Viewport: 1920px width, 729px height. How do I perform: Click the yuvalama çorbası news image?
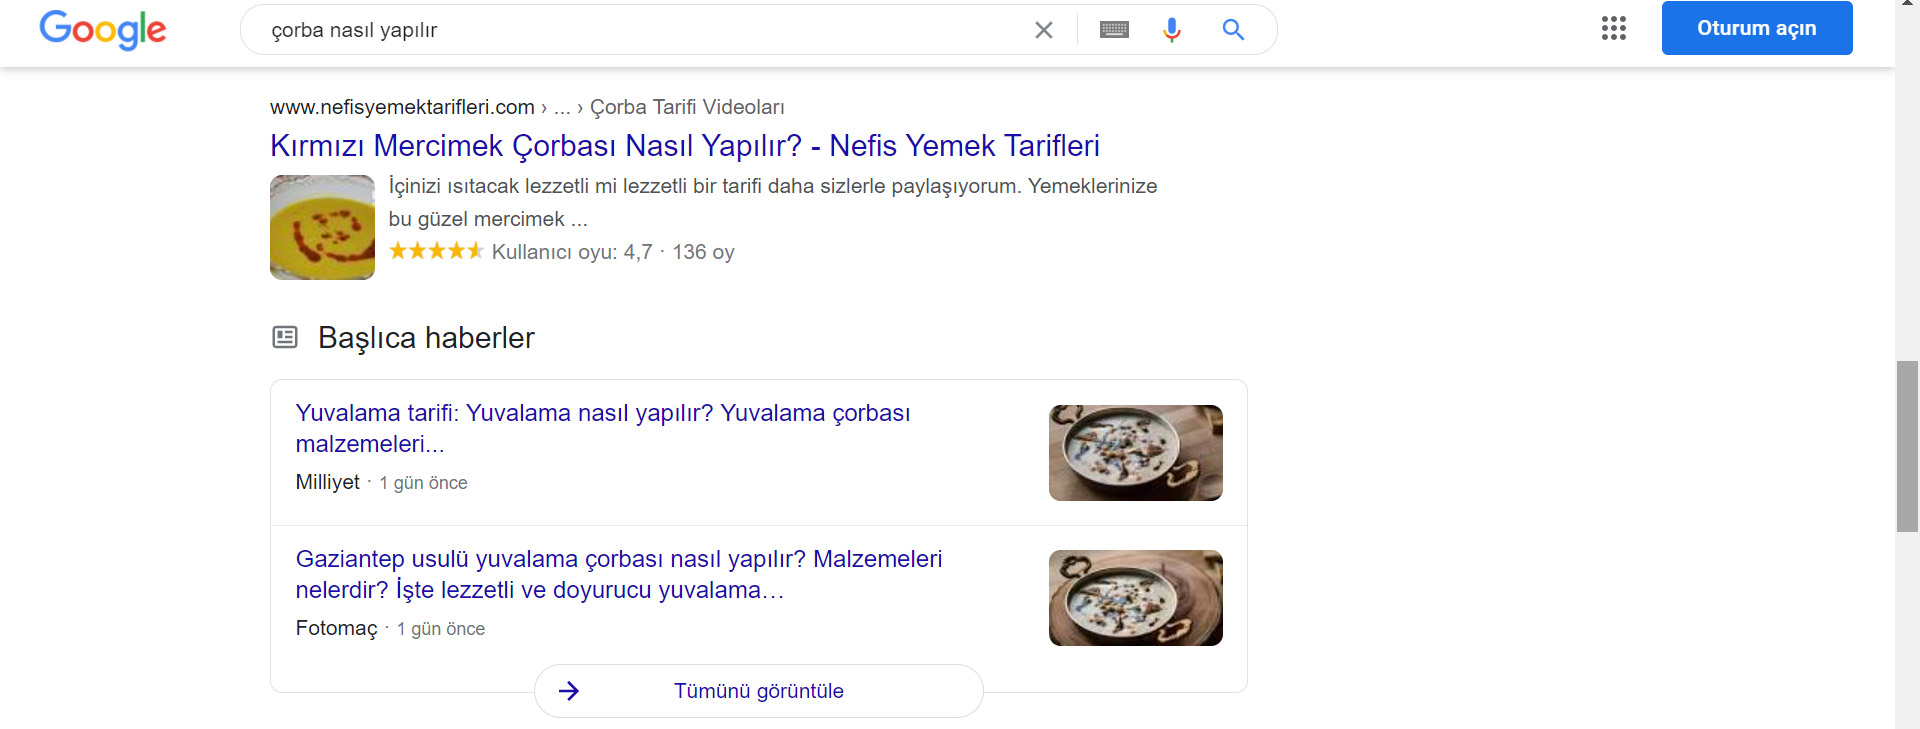pyautogui.click(x=1135, y=452)
